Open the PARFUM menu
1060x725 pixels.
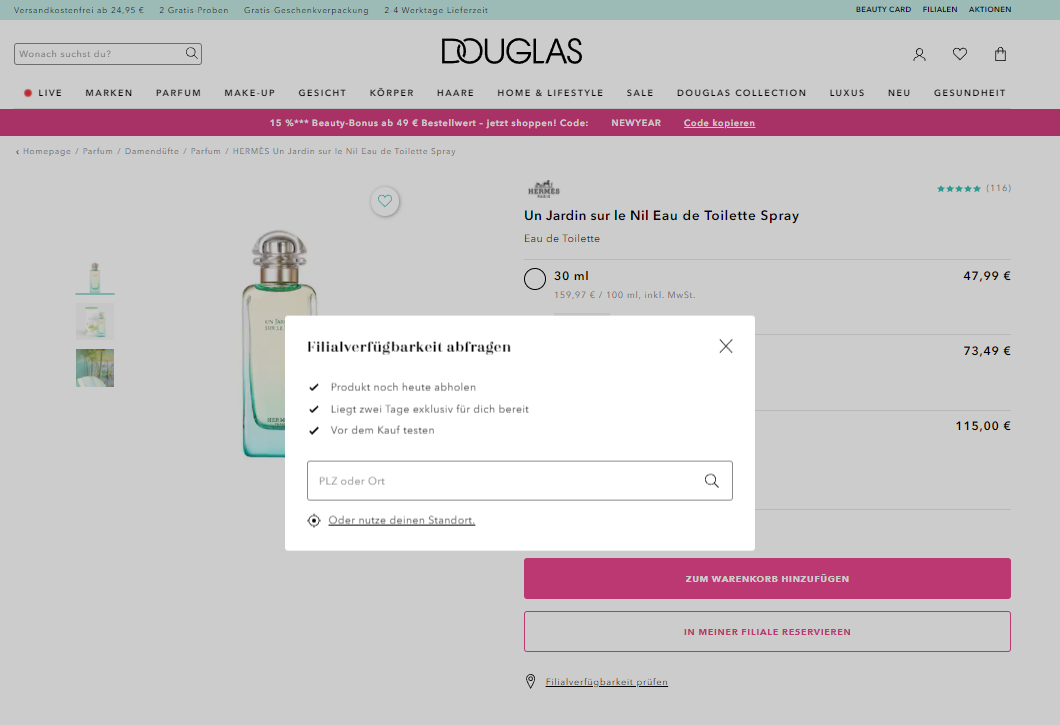(x=178, y=93)
